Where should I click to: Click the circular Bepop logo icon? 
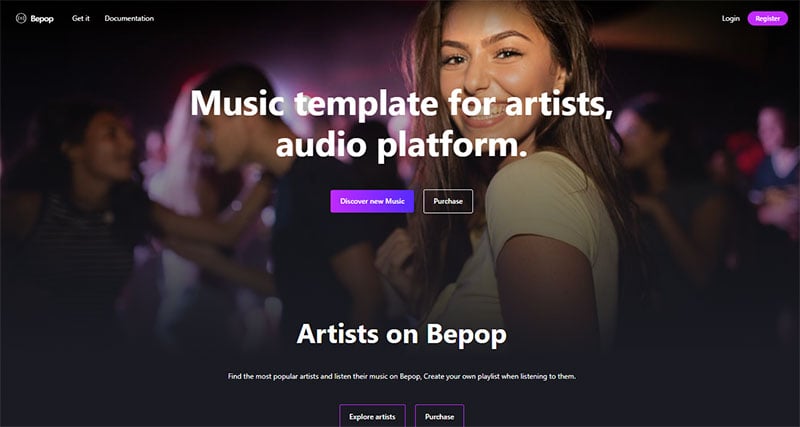coord(21,18)
